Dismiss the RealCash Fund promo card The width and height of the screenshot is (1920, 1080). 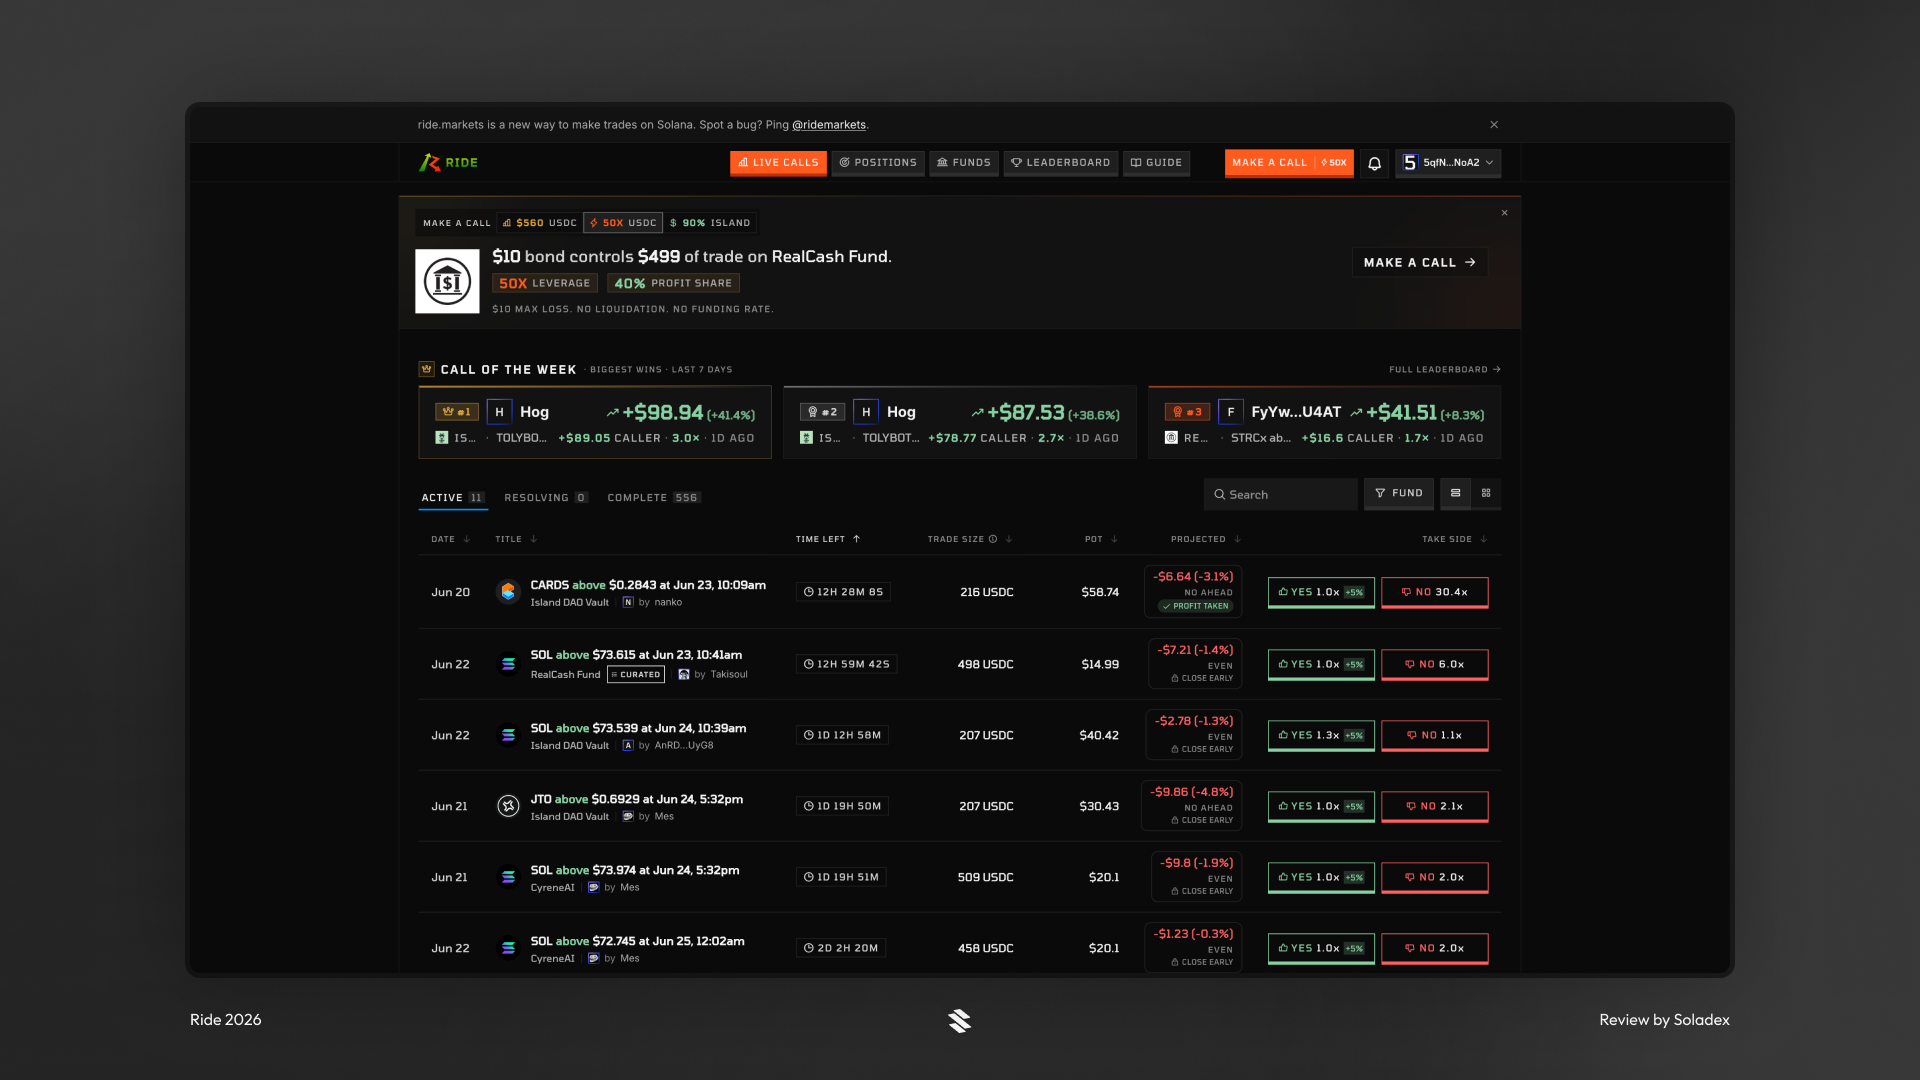coord(1504,213)
